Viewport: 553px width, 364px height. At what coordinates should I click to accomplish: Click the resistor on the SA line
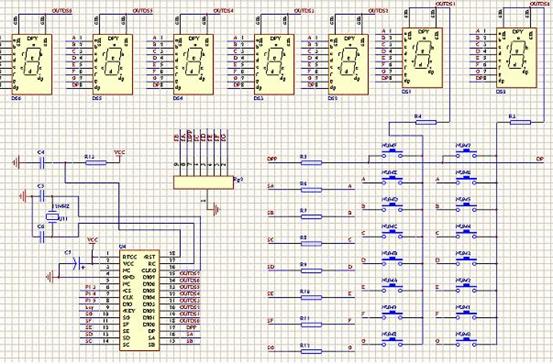pyautogui.click(x=311, y=190)
